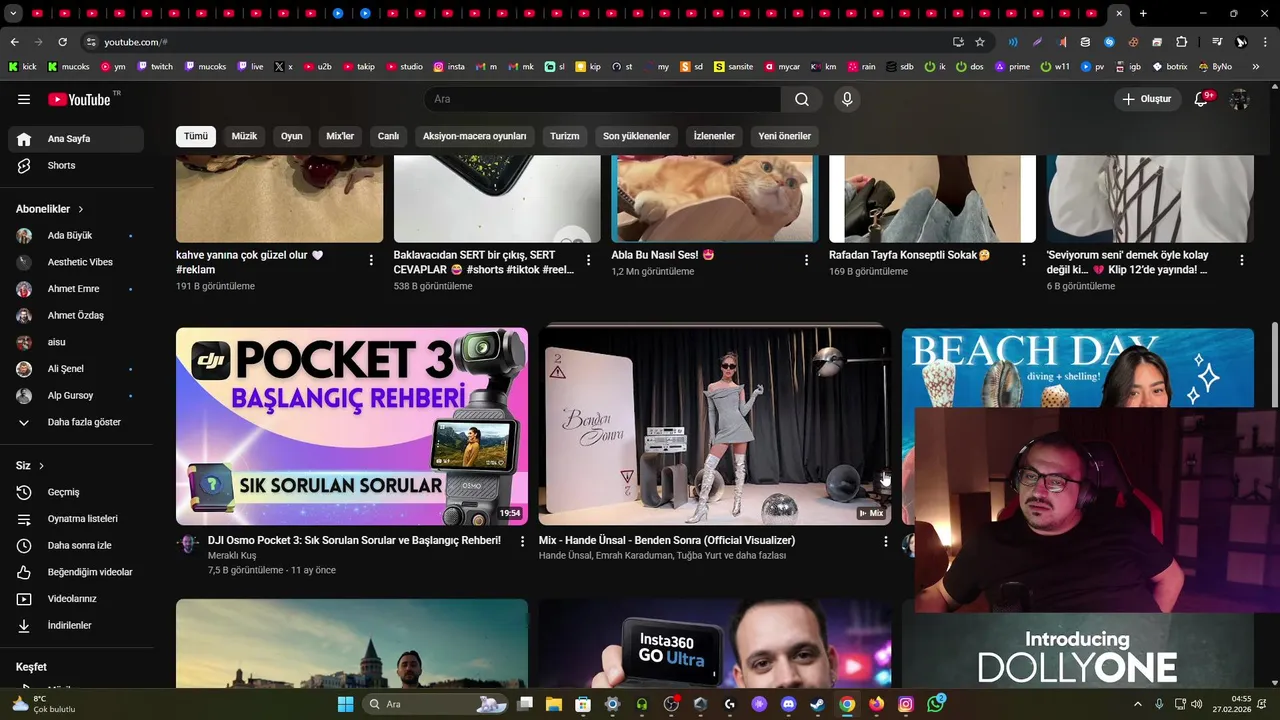Go back with browser back arrow

tap(14, 42)
